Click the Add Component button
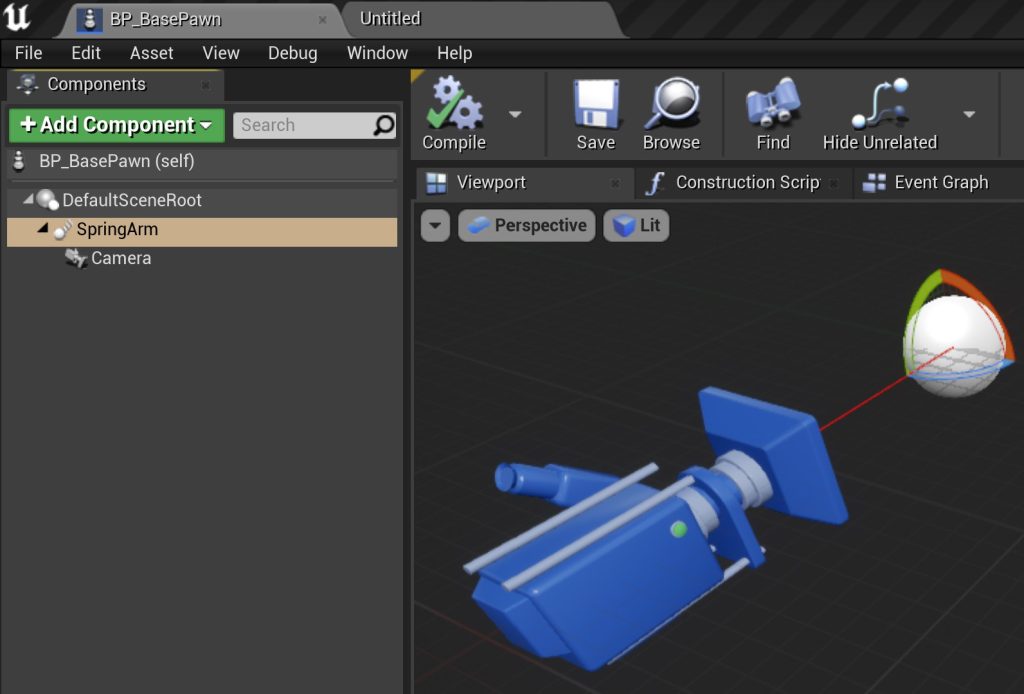 (x=116, y=125)
